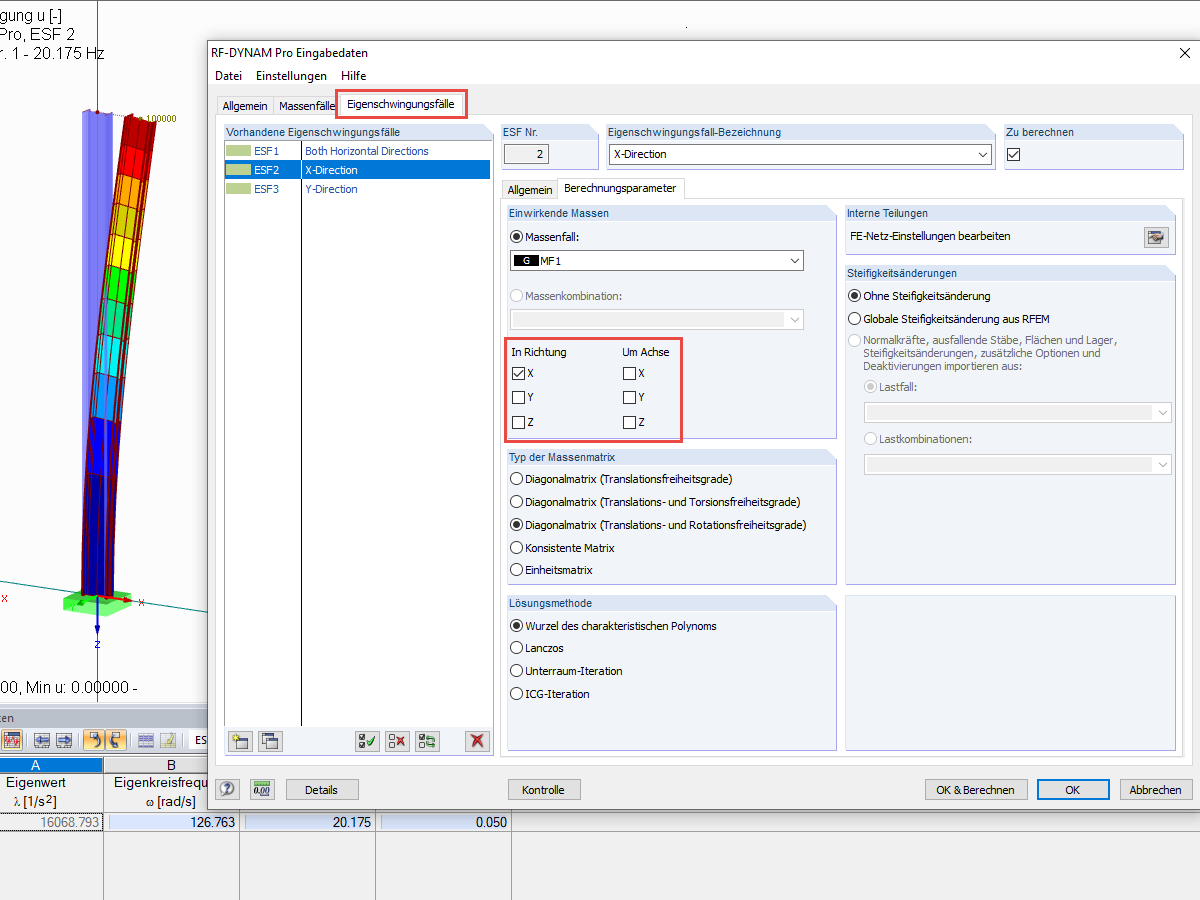1200x900 pixels.
Task: Switch to the Berechnungsparameter sub-tab
Action: 620,188
